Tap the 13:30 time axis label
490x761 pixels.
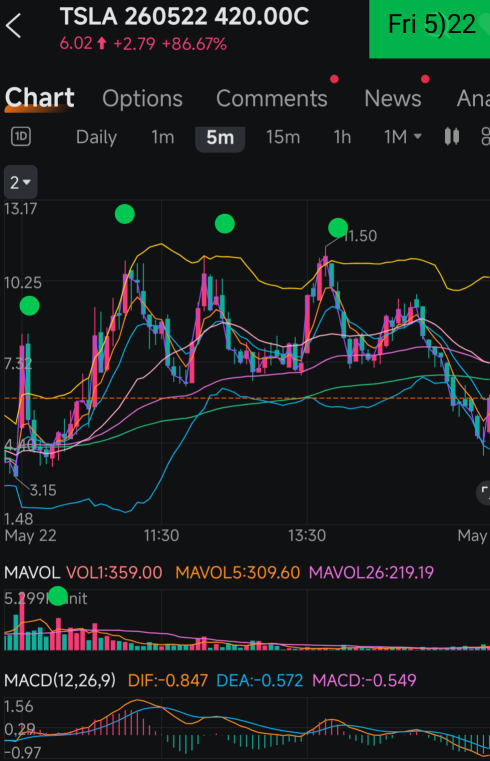(307, 536)
